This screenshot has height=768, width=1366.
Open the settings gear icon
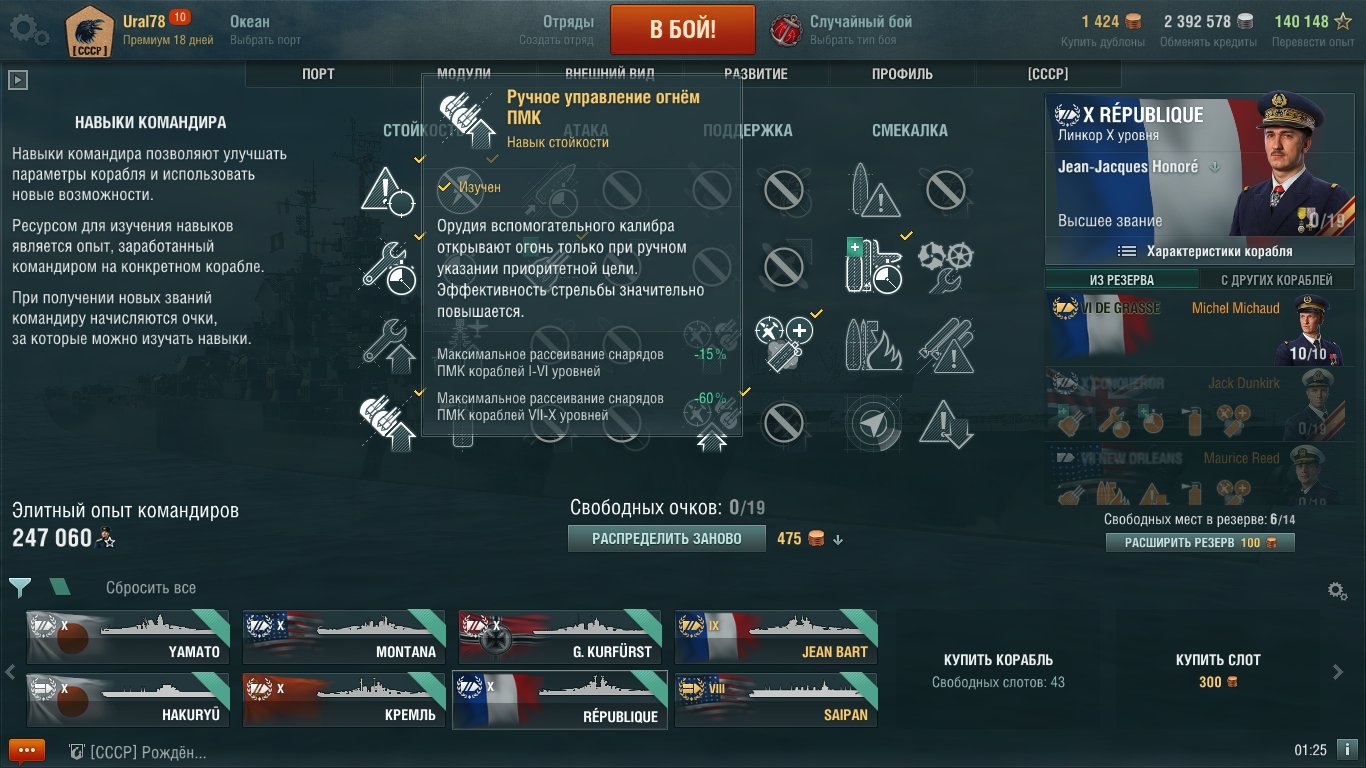28,30
